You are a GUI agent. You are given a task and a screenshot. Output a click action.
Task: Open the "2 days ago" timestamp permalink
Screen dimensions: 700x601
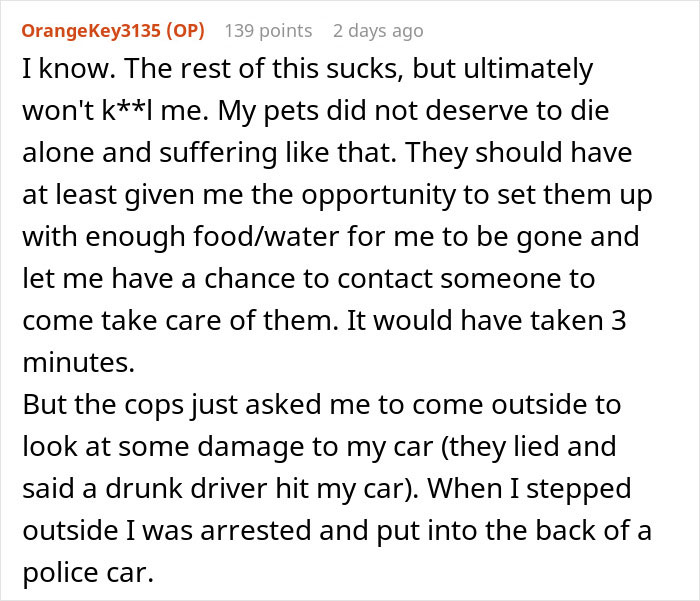click(x=378, y=31)
